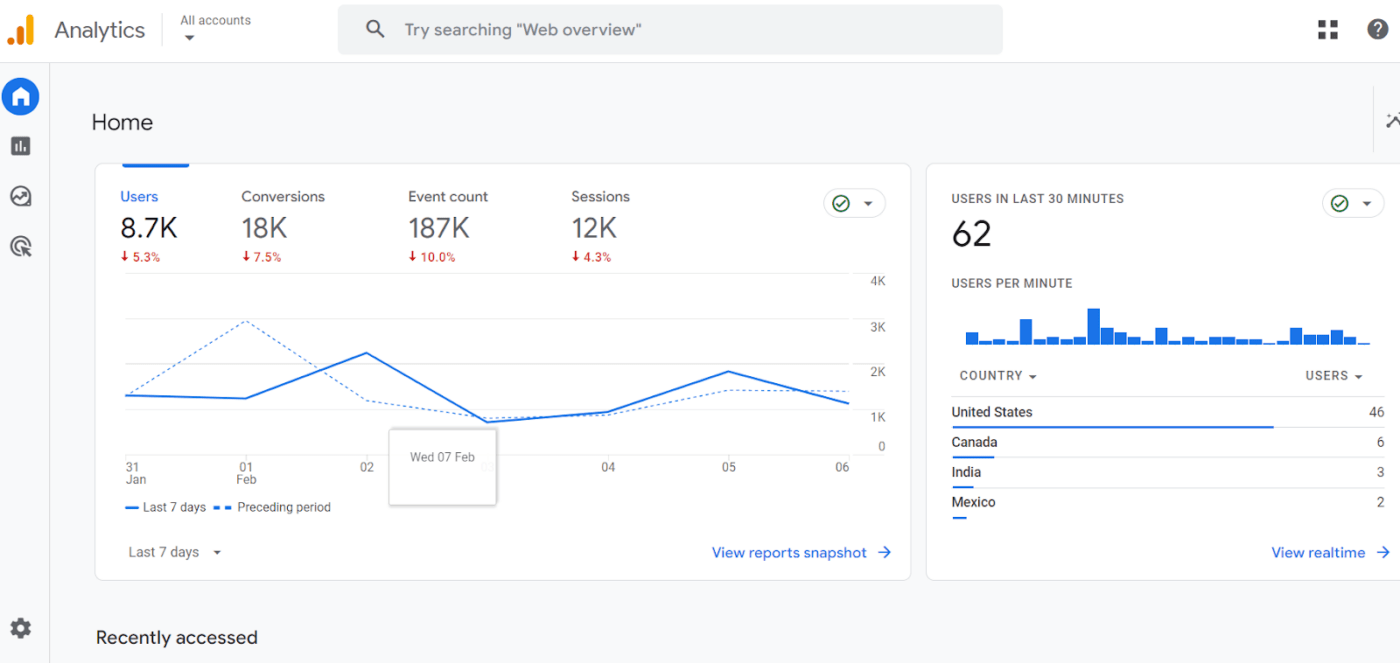Open the View reports snapshot link
Viewport: 1400px width, 663px height.
[789, 552]
